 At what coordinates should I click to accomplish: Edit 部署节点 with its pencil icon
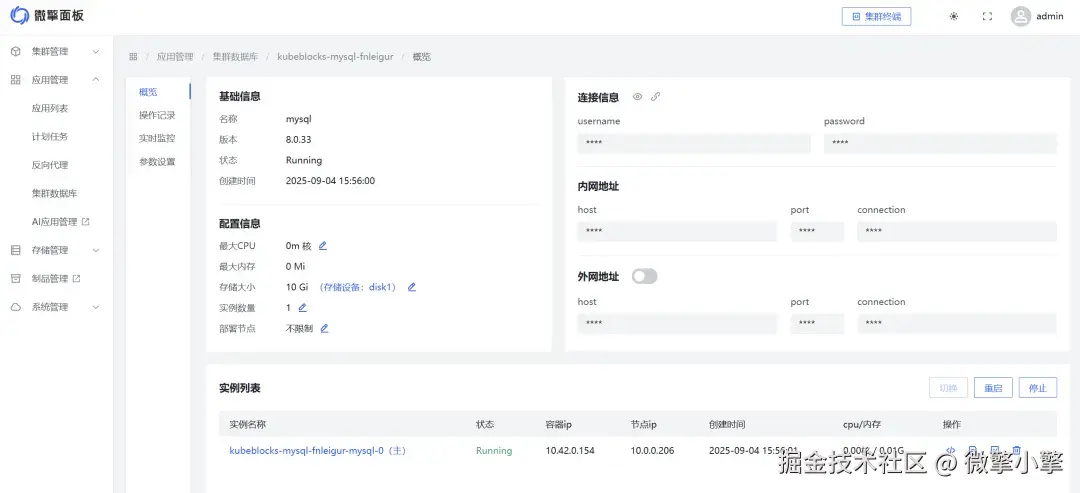pyautogui.click(x=324, y=328)
